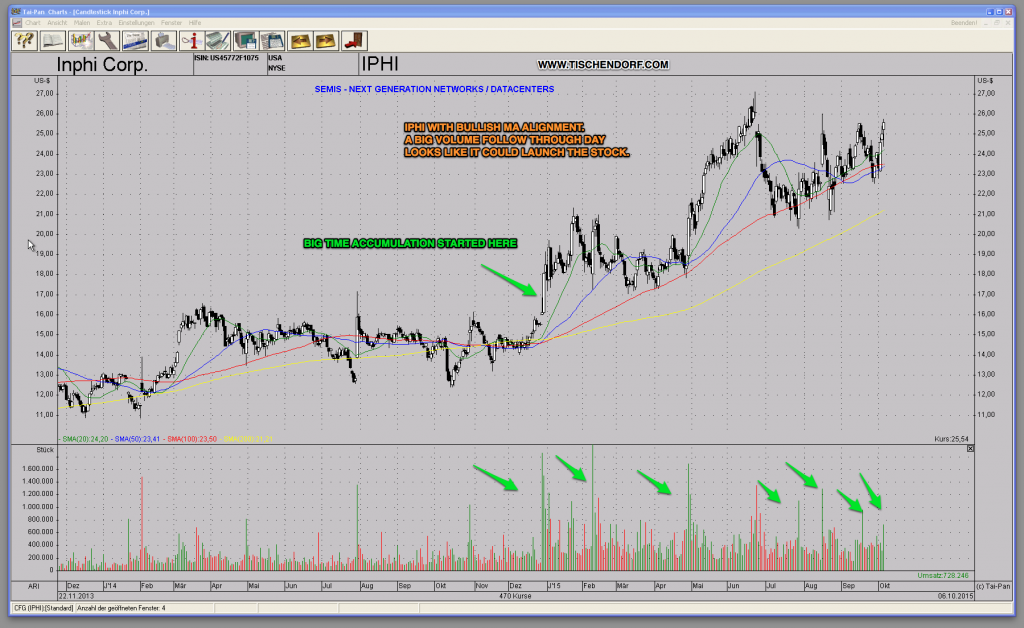
Task: Click the red exit door icon
Action: click(x=354, y=40)
